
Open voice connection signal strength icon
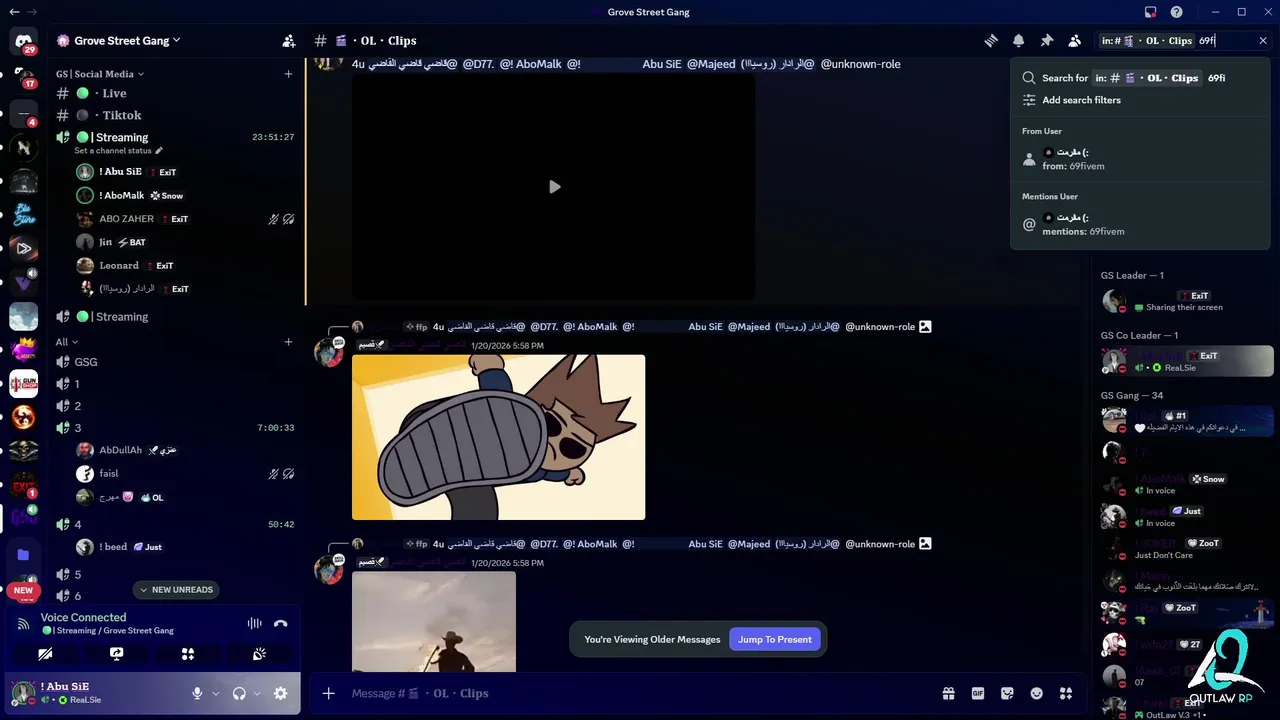click(x=23, y=624)
